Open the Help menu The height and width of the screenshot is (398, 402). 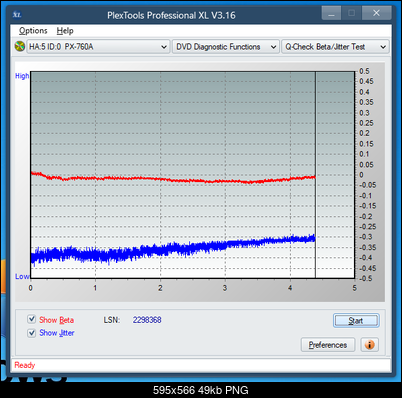65,31
